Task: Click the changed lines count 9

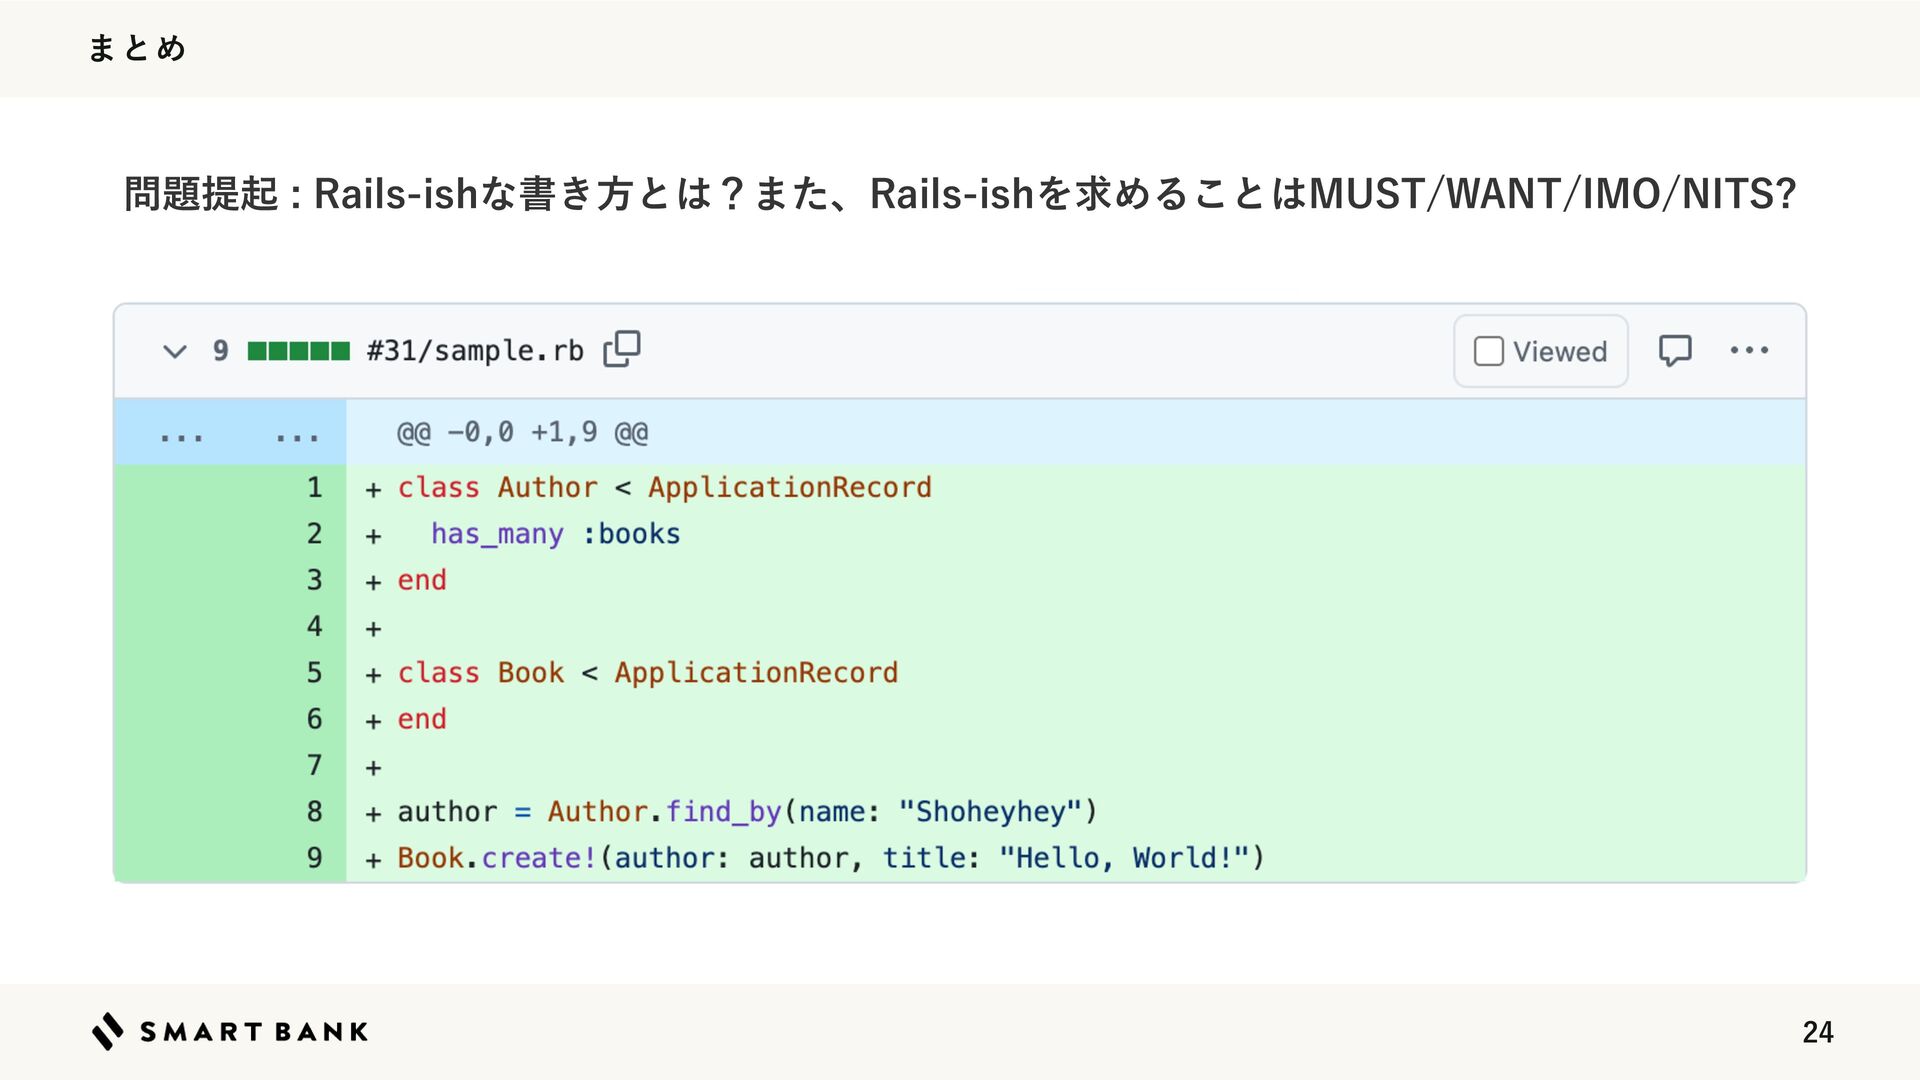Action: coord(220,351)
